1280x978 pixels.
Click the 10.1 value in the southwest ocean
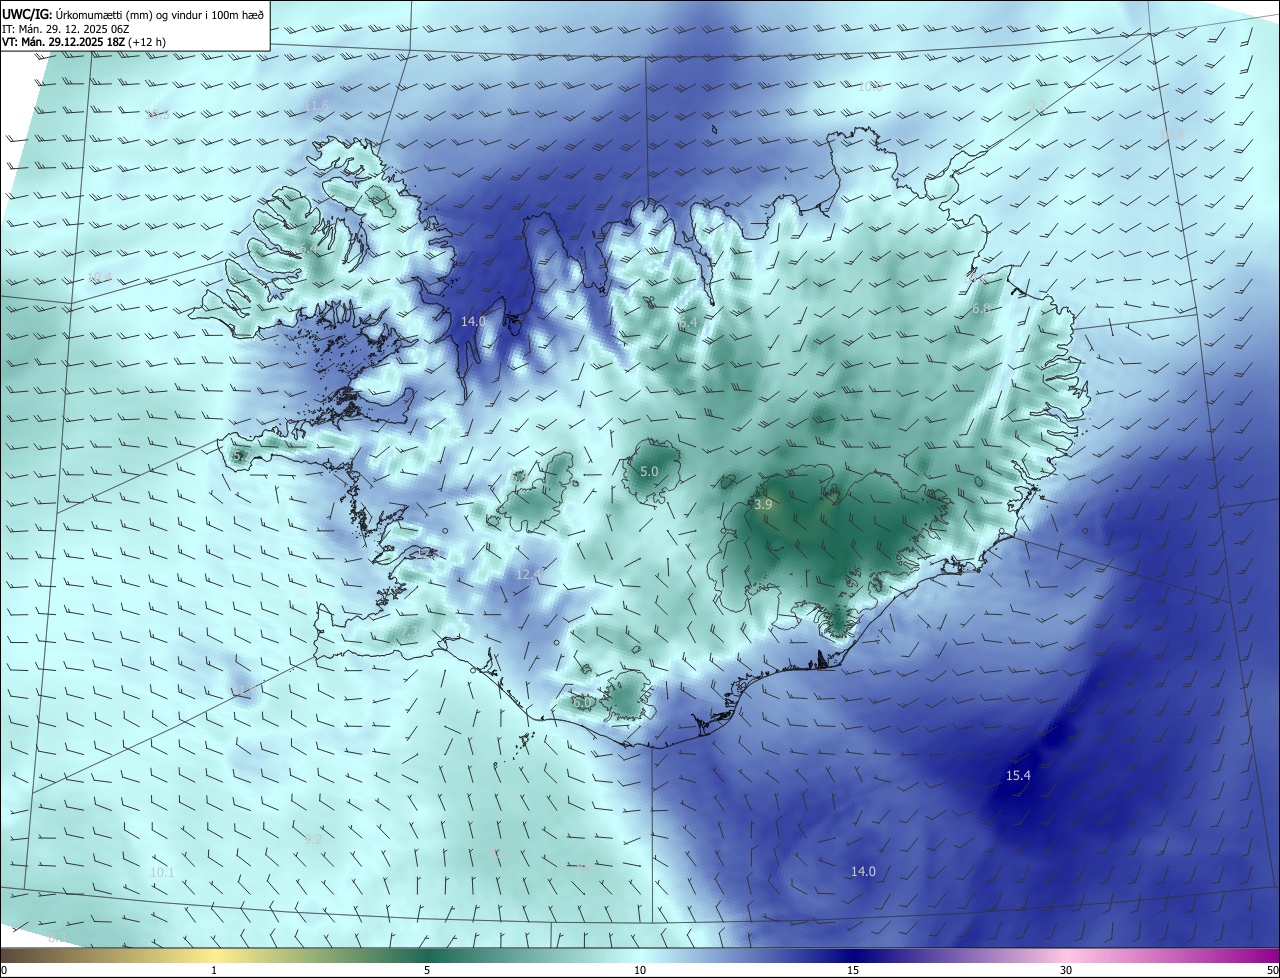click(162, 873)
